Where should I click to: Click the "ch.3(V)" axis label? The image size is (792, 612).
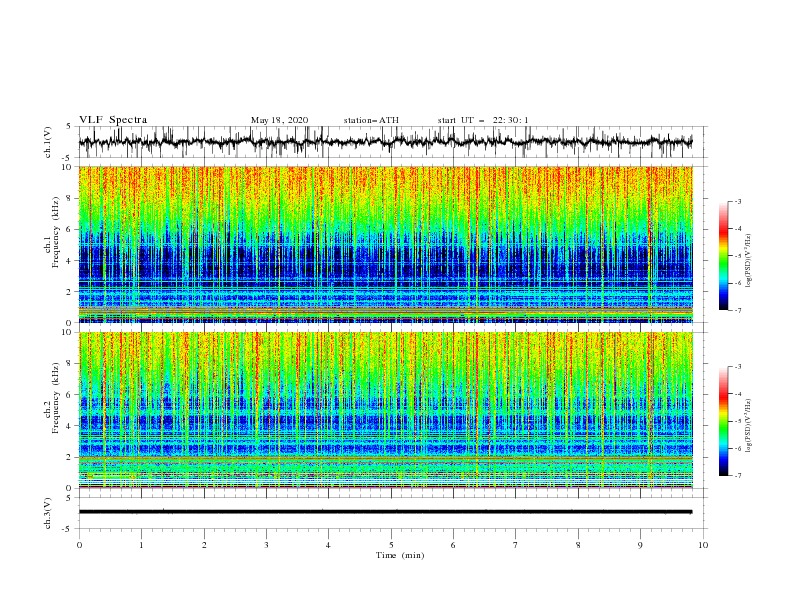click(x=48, y=513)
